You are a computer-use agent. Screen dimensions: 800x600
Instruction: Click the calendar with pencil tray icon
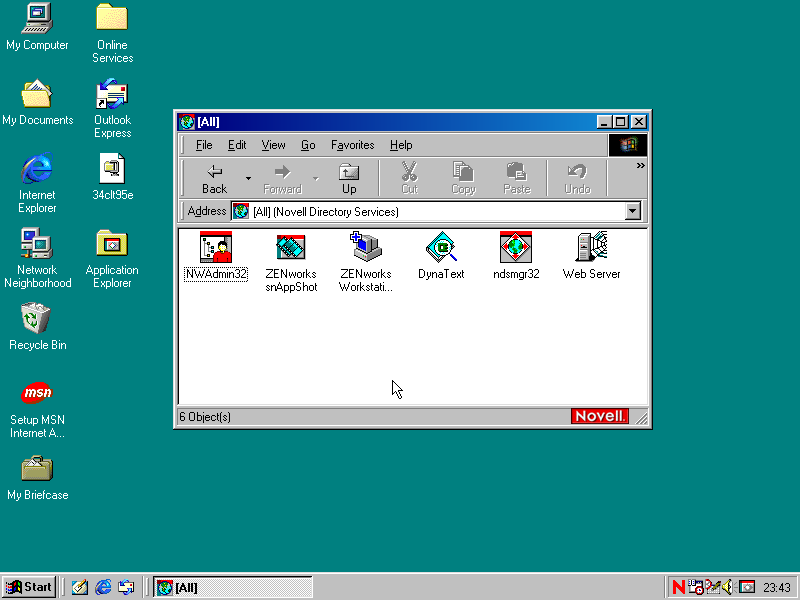[x=712, y=587]
